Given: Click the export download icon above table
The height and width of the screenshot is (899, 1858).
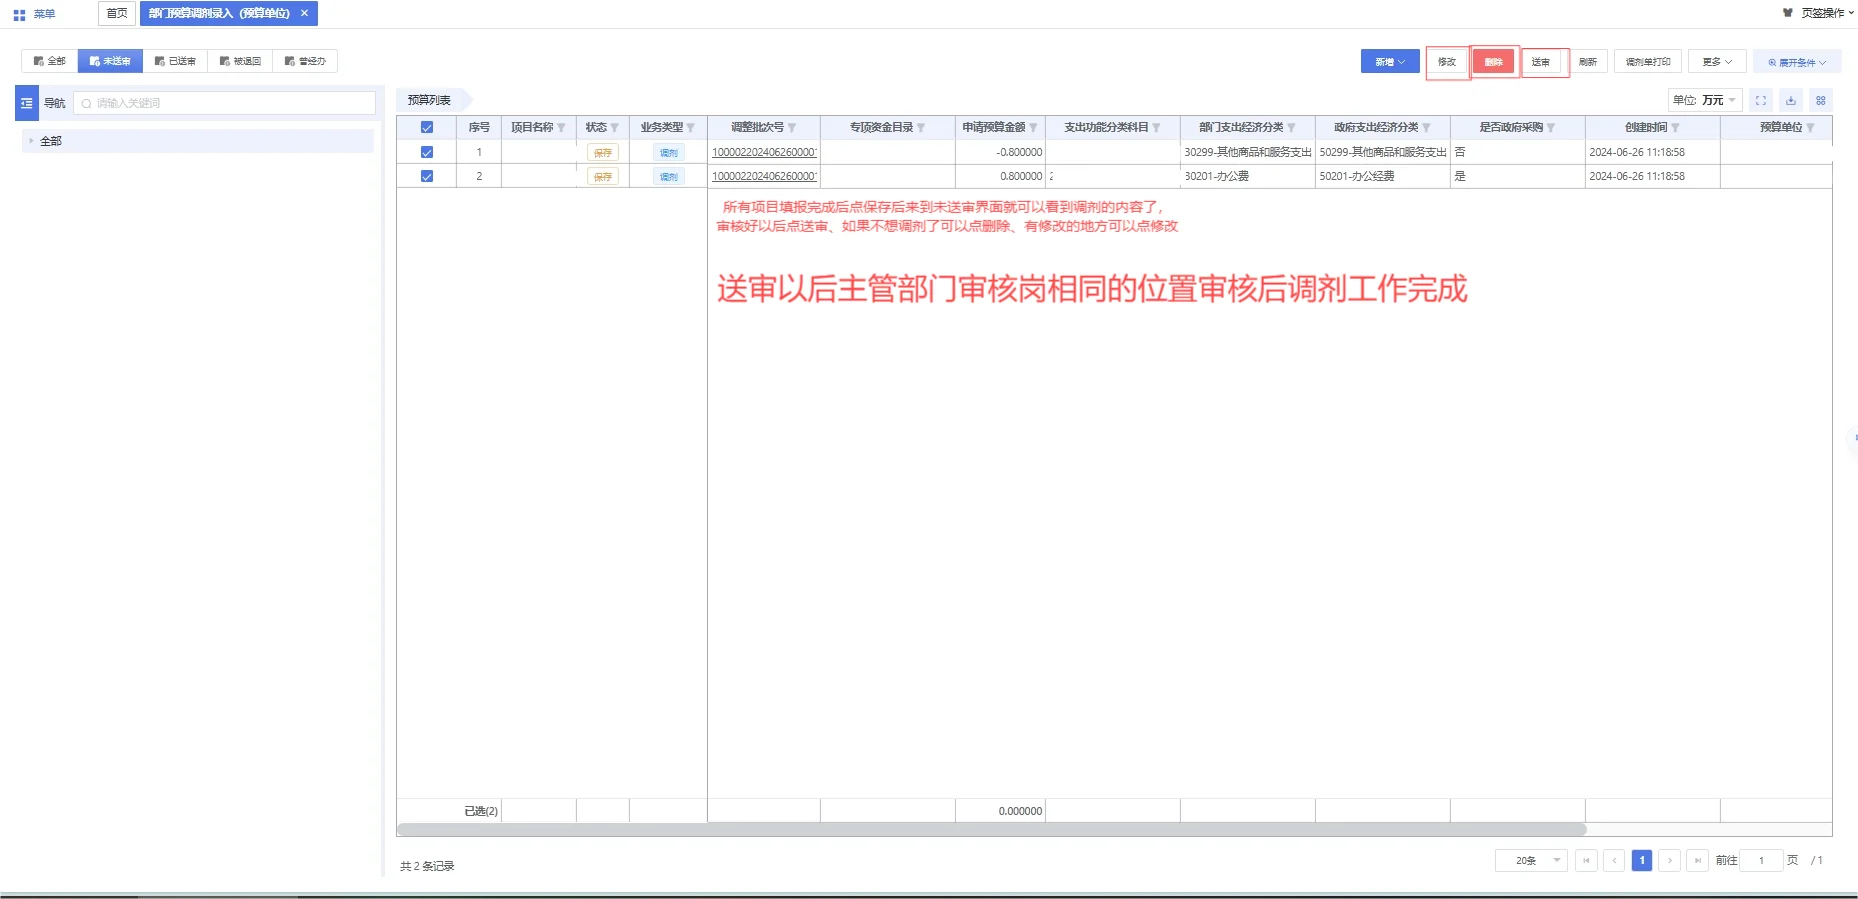Looking at the screenshot, I should coord(1791,100).
